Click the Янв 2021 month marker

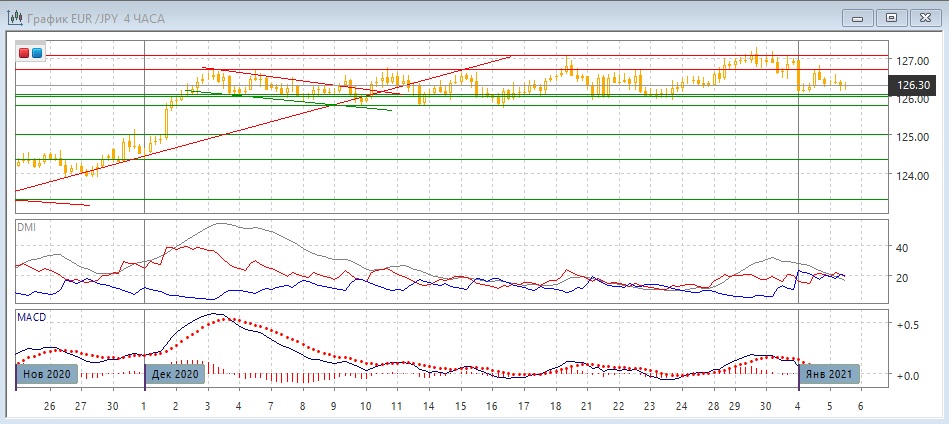828,374
